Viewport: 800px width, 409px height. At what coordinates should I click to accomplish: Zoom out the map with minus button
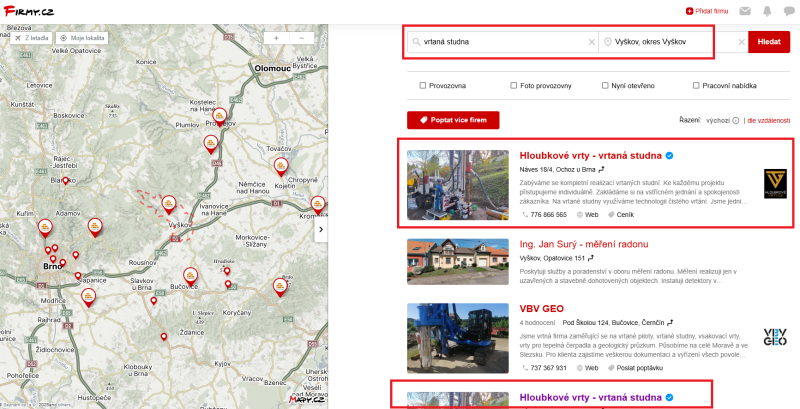(x=302, y=38)
